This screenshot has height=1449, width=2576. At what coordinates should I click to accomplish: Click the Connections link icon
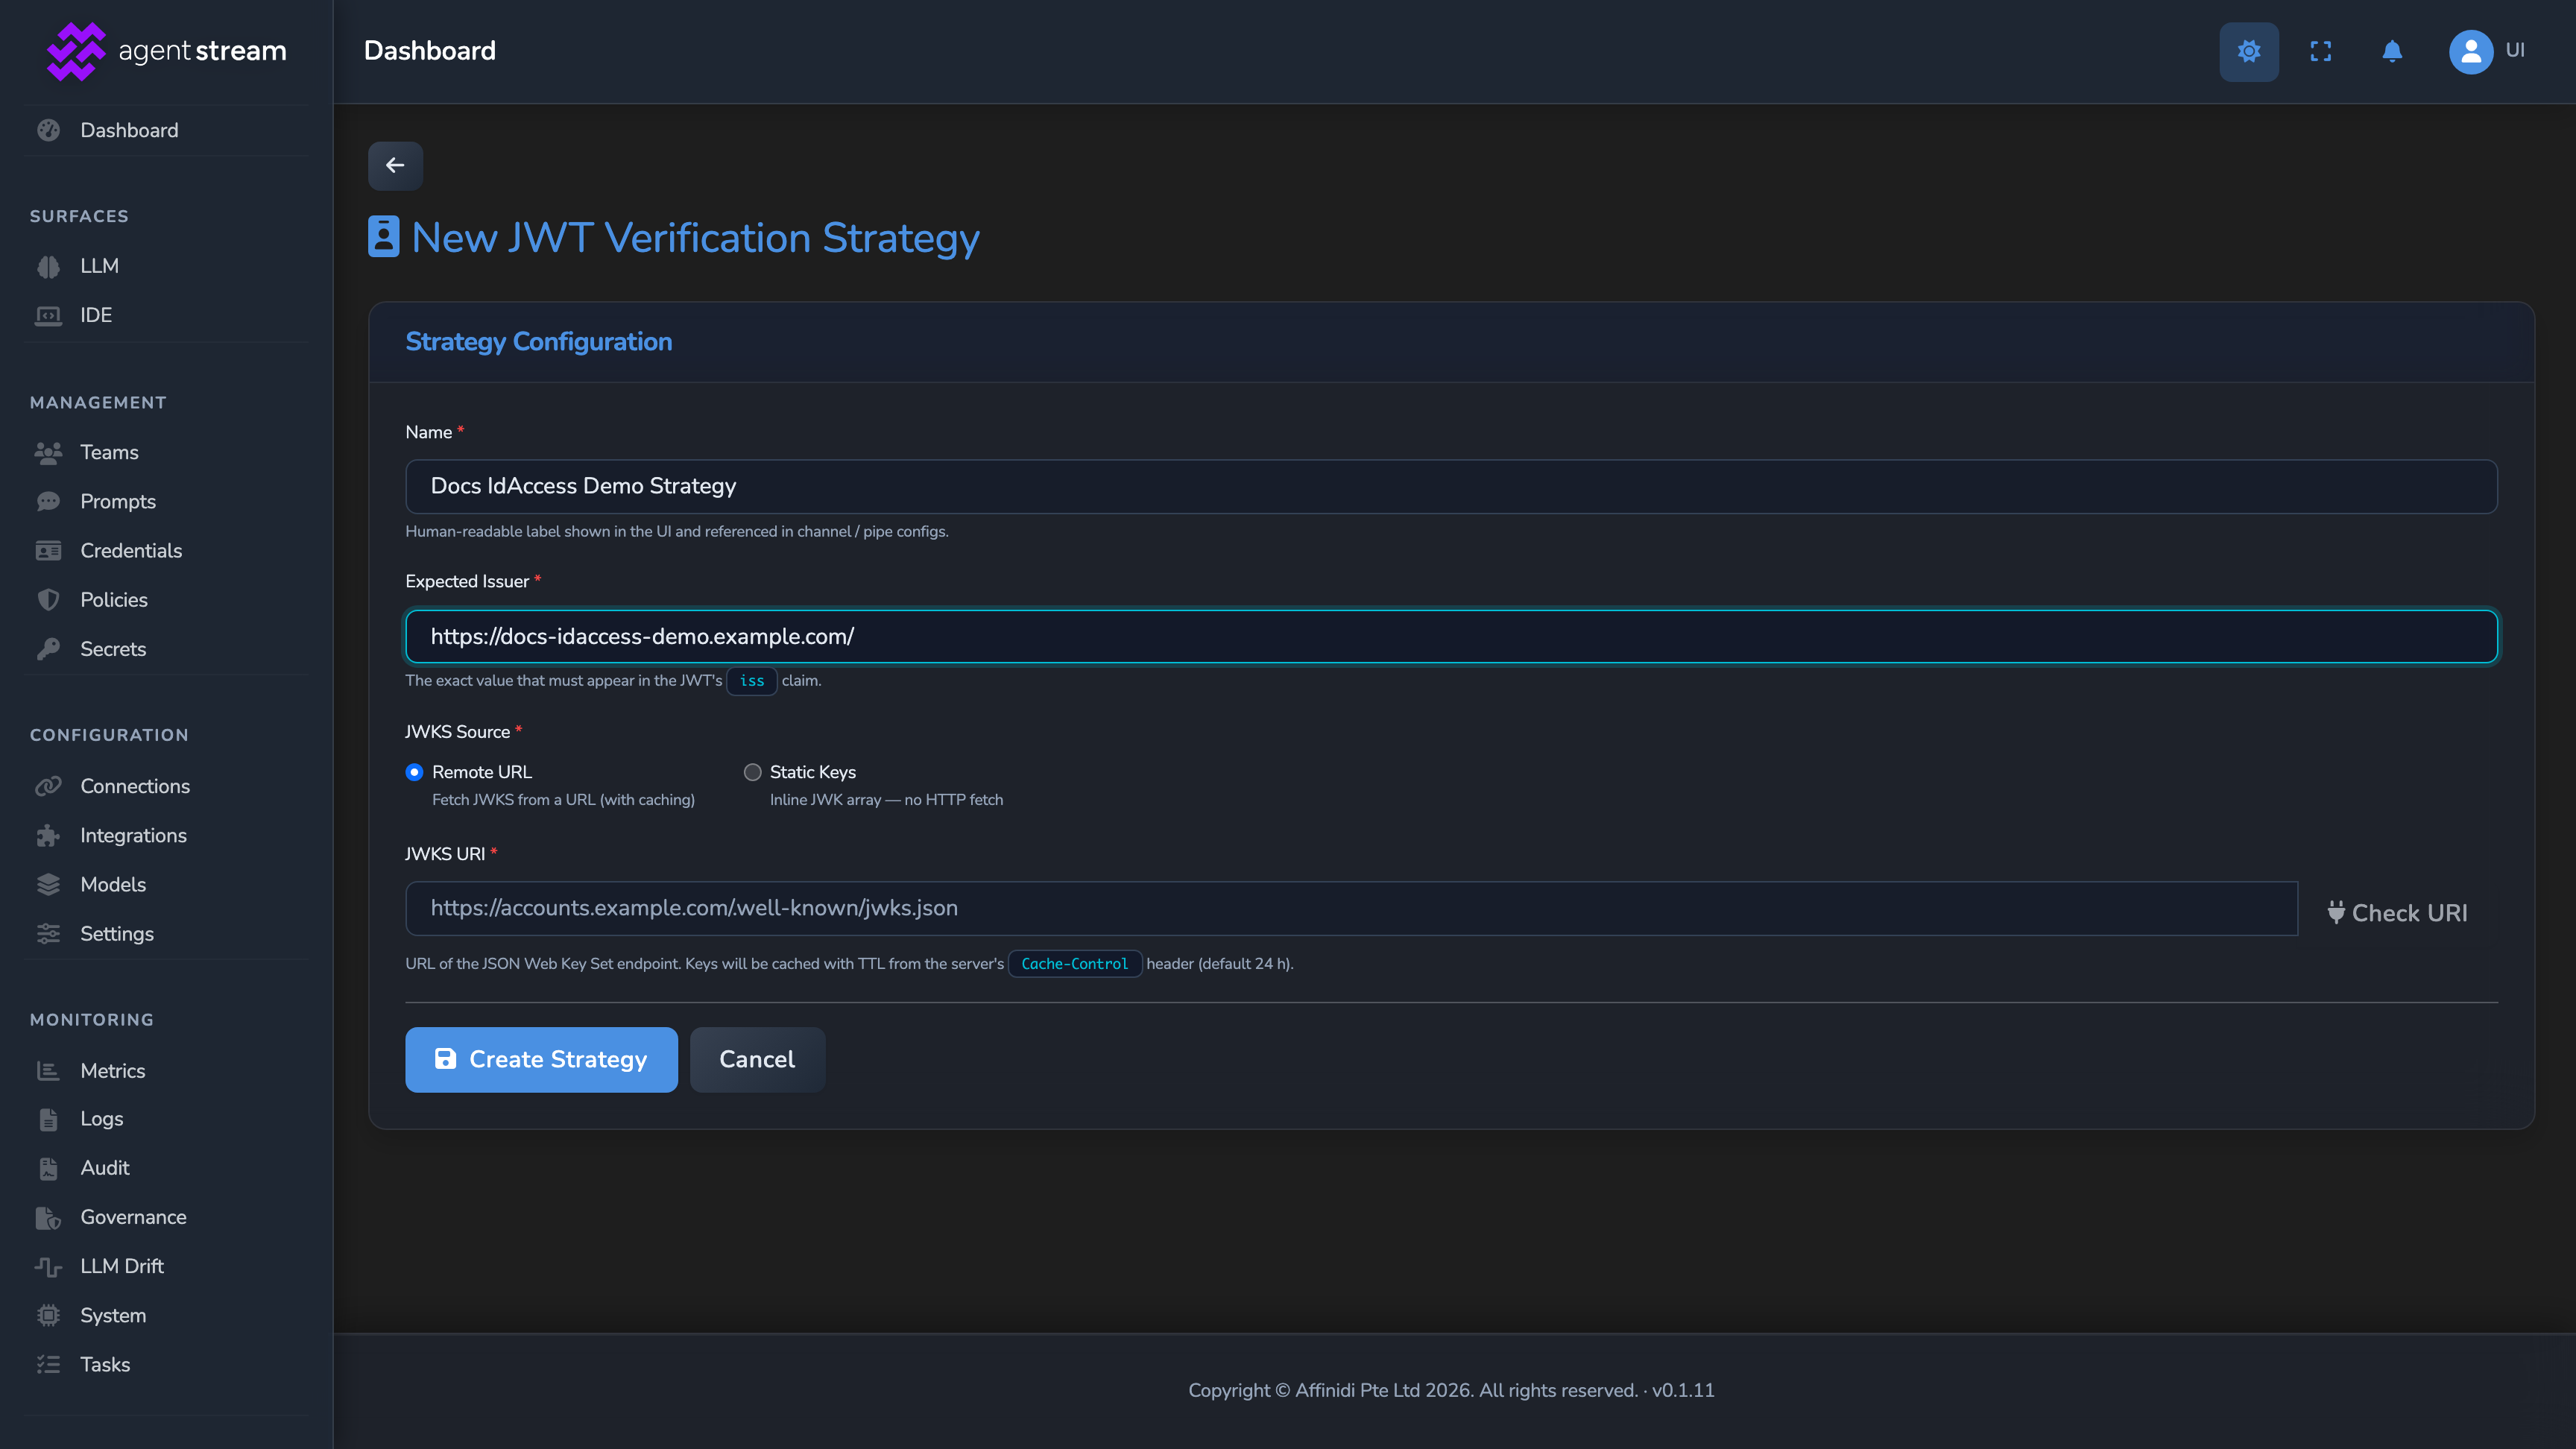tap(48, 786)
